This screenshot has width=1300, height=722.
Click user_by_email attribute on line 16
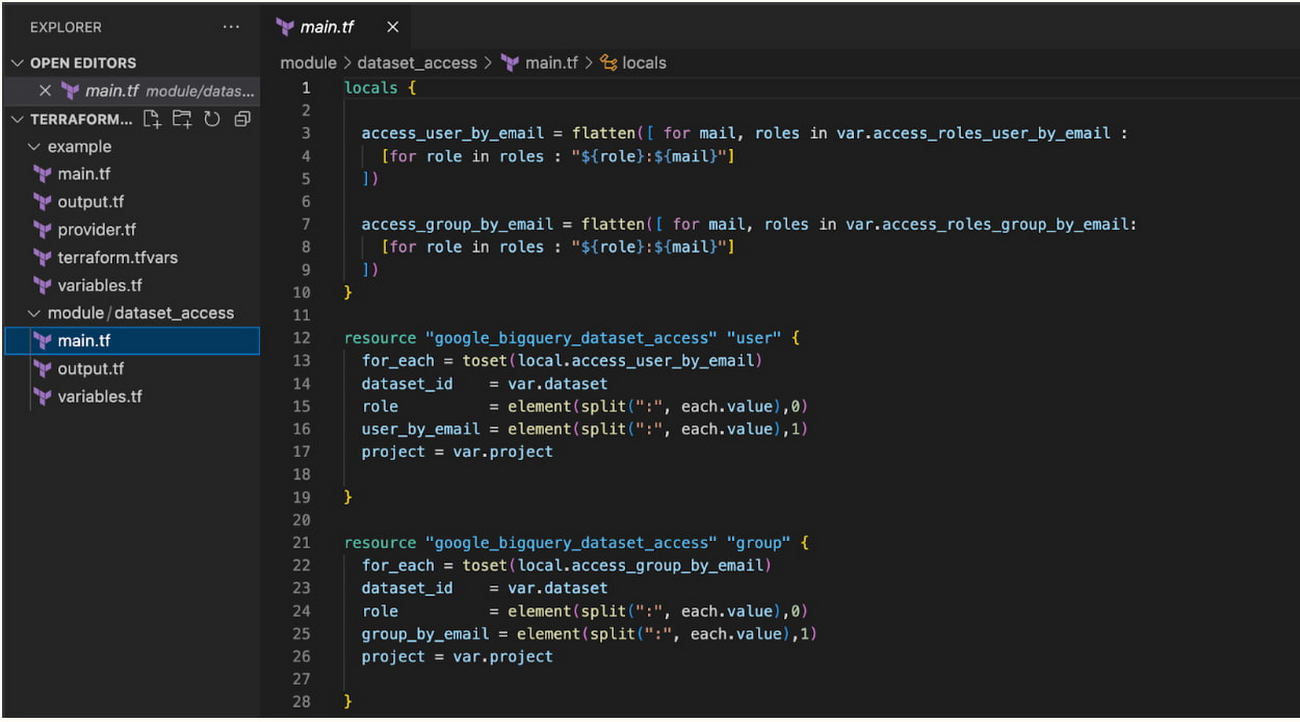pos(421,429)
